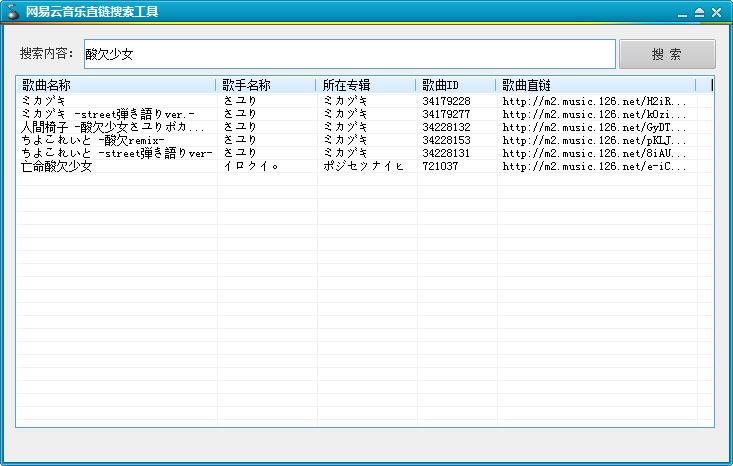Click the app icon in title bar
This screenshot has width=733, height=466.
tap(14, 12)
